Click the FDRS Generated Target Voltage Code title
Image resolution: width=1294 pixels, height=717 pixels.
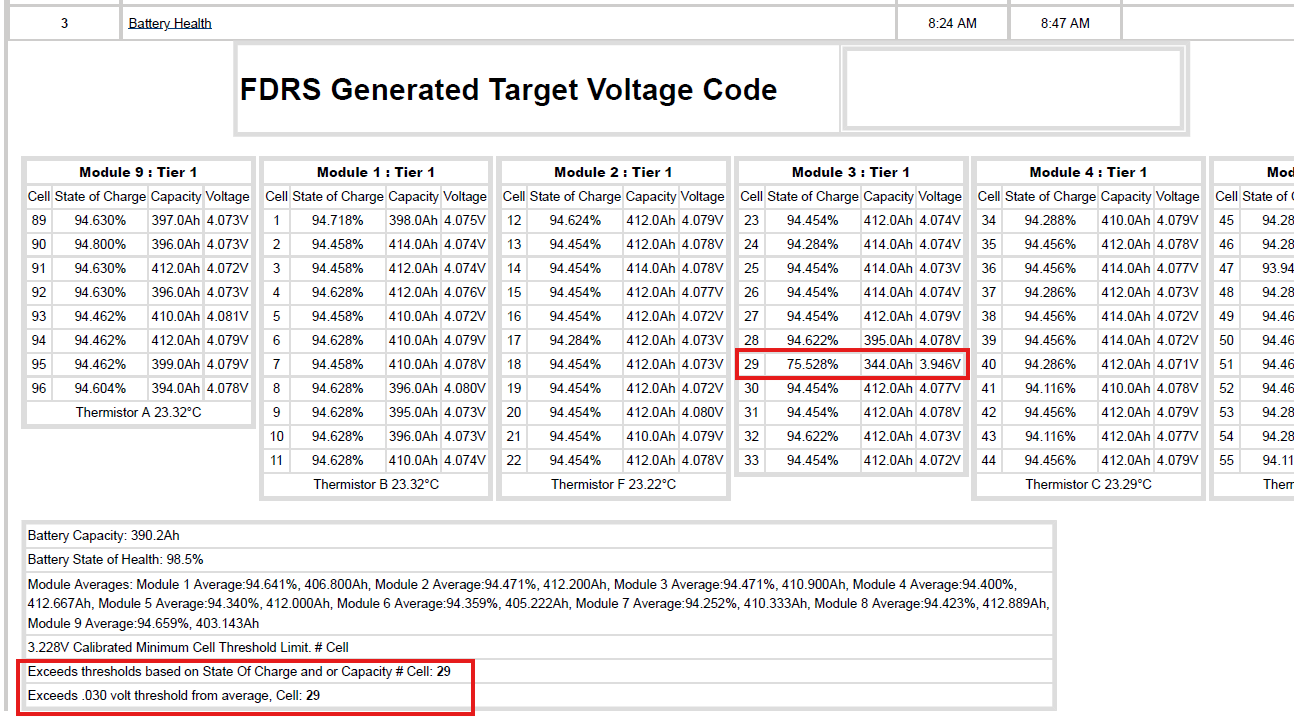507,89
